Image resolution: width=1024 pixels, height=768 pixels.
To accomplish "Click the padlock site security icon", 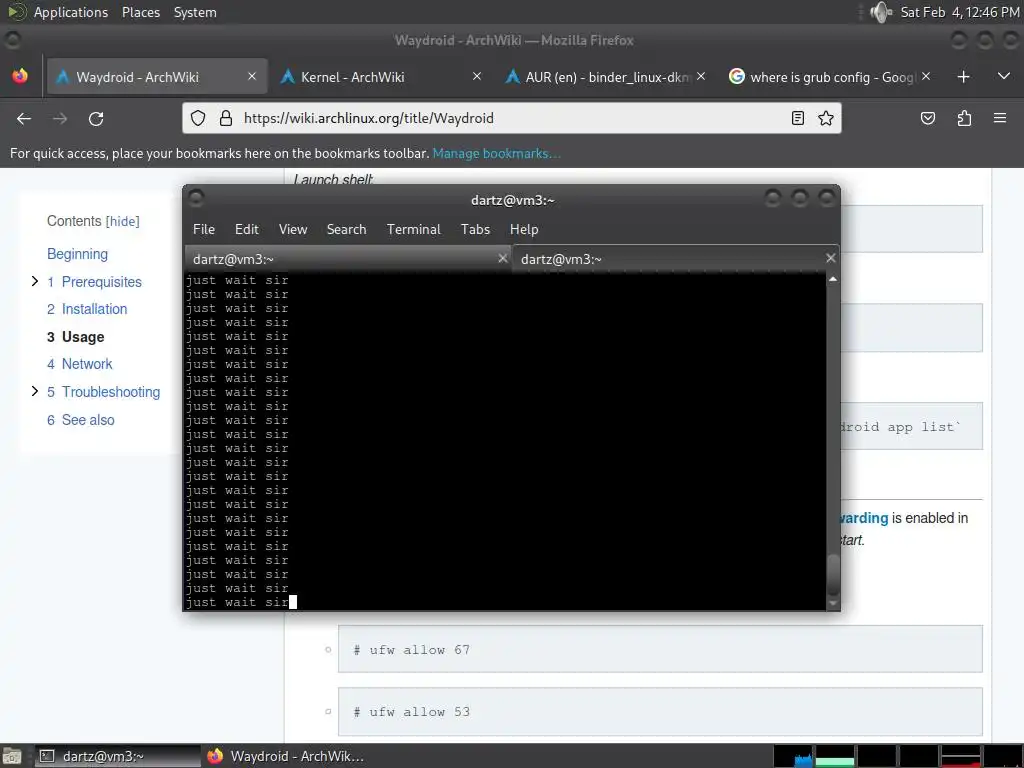I will (226, 118).
